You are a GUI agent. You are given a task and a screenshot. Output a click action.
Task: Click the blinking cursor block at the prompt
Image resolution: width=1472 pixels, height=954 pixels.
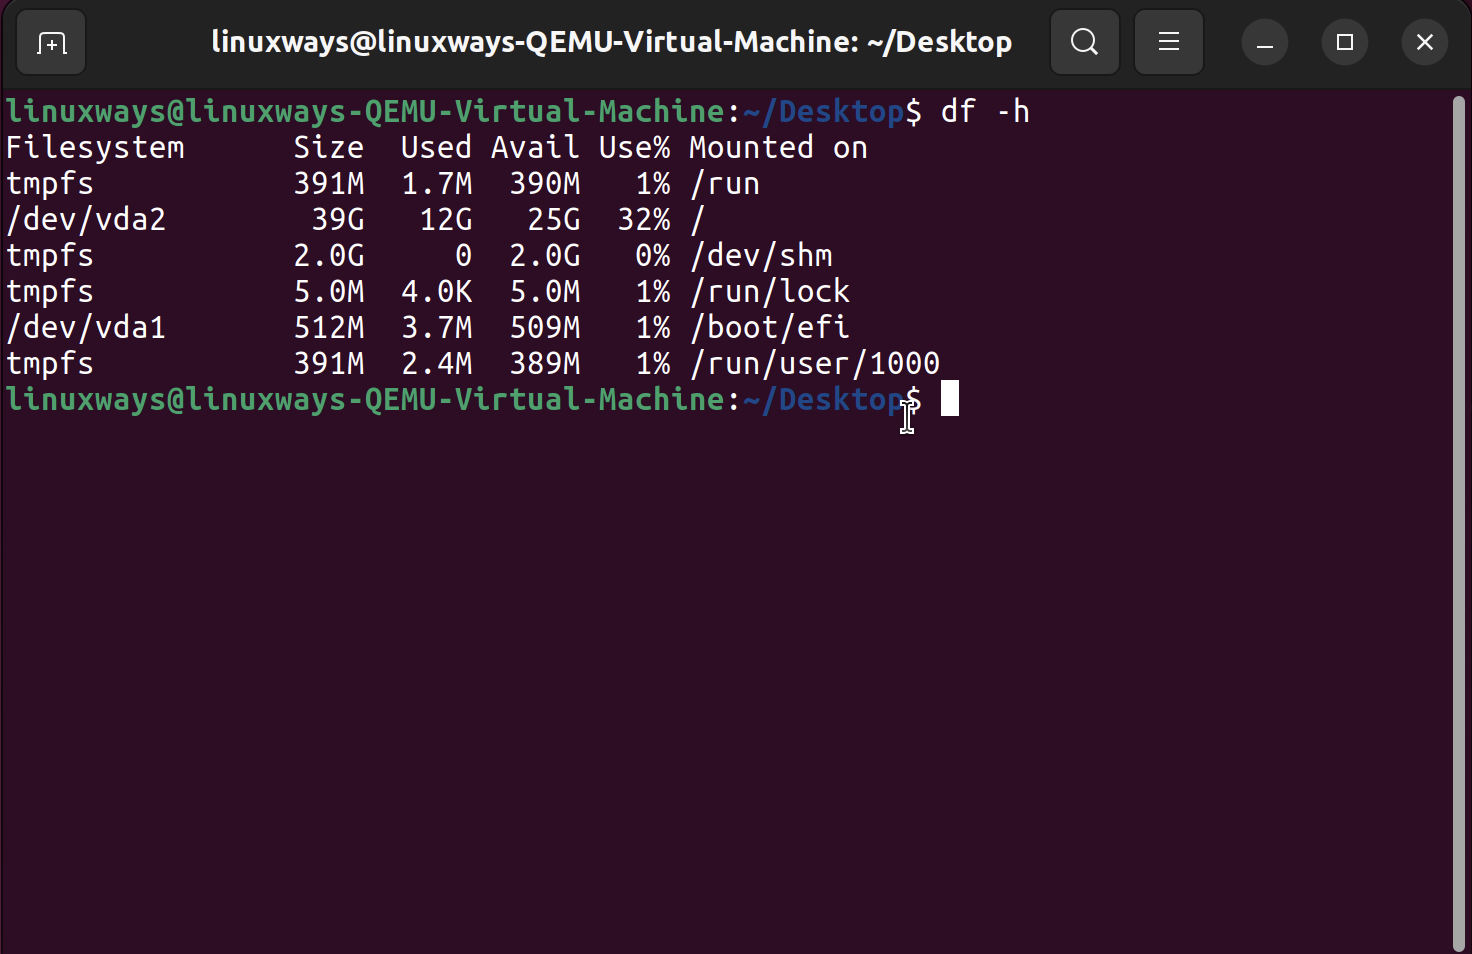pyautogui.click(x=949, y=399)
